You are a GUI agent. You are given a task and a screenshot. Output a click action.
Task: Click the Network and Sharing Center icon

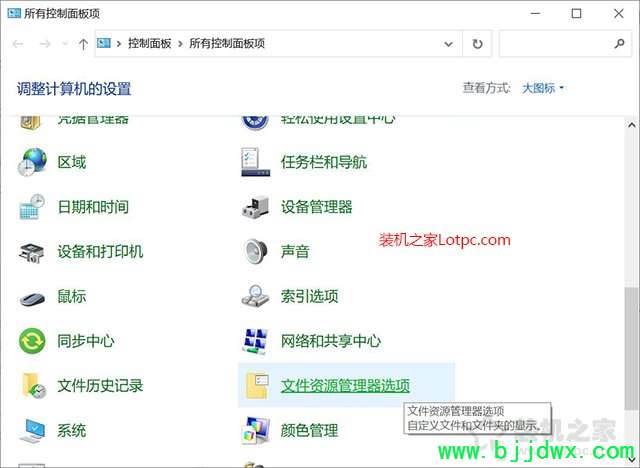[x=256, y=341]
